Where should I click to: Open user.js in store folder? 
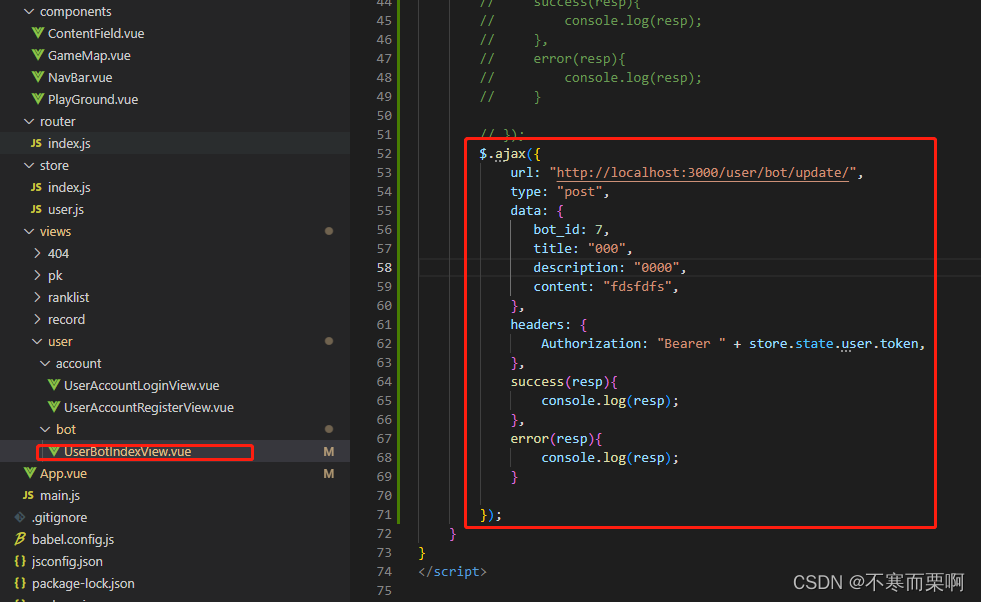click(66, 210)
